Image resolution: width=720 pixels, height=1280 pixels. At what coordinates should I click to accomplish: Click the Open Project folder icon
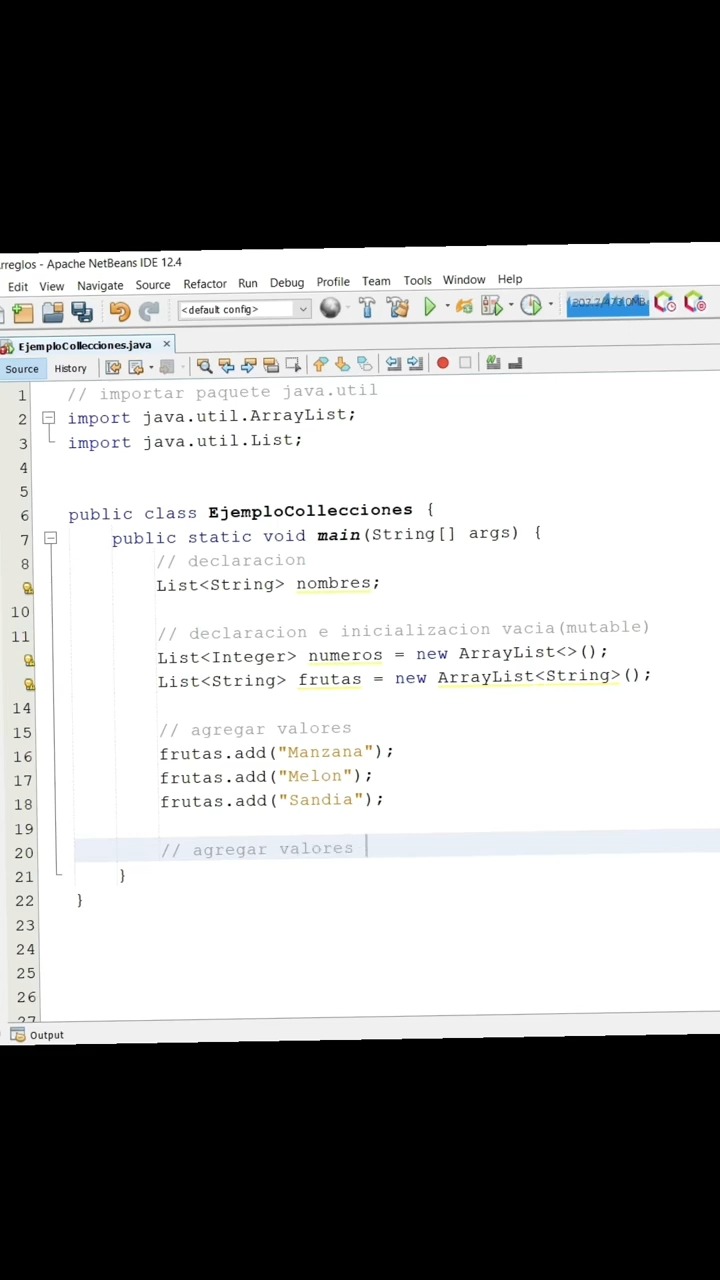[53, 311]
